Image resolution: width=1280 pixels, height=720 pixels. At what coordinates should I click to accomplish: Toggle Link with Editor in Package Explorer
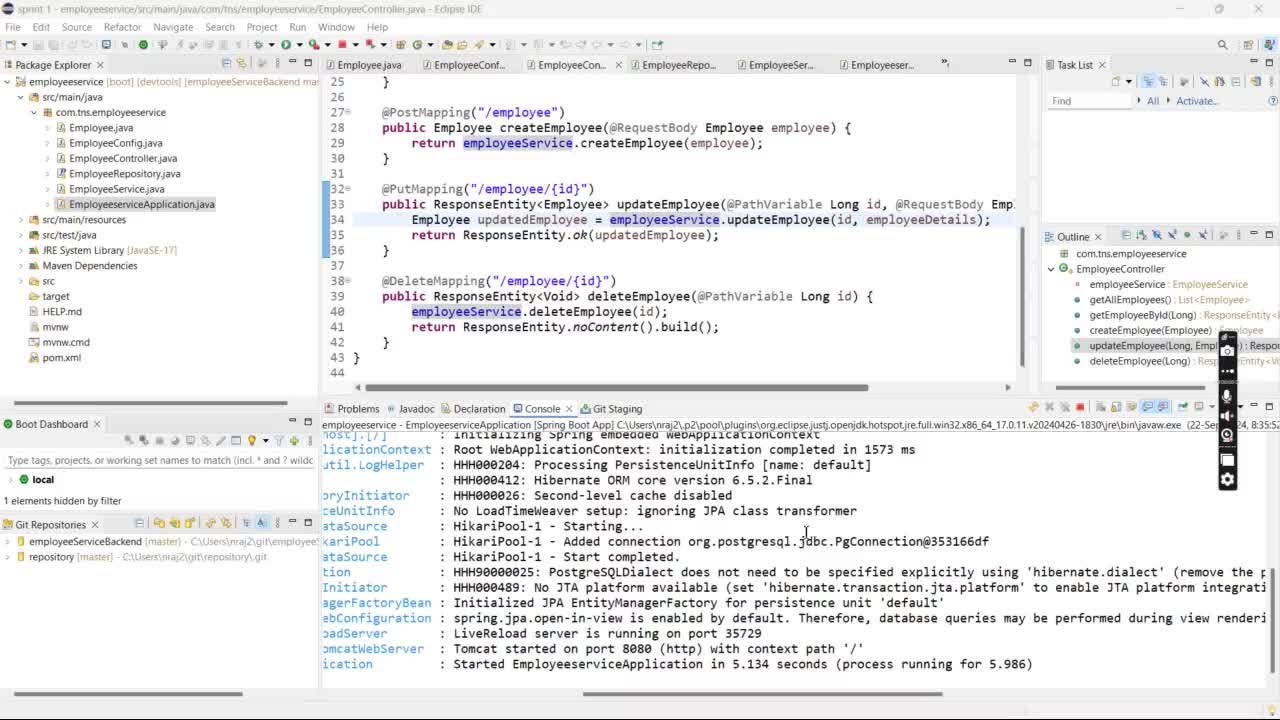point(241,64)
